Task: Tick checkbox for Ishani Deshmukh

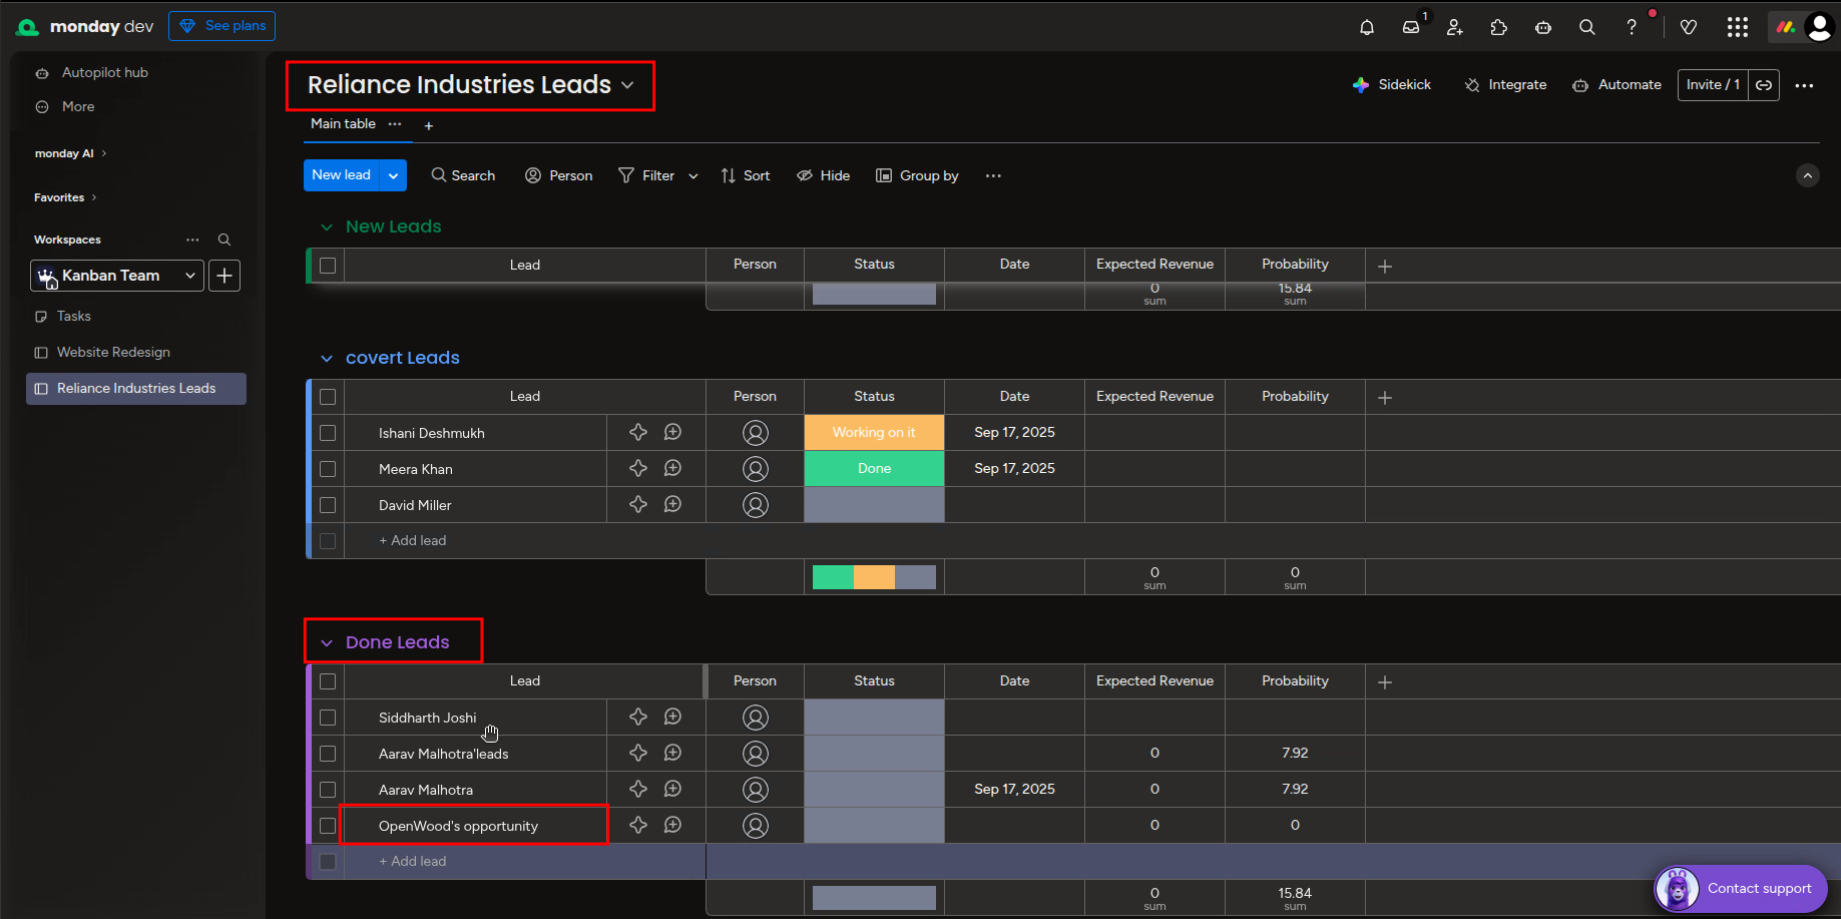Action: tap(327, 433)
